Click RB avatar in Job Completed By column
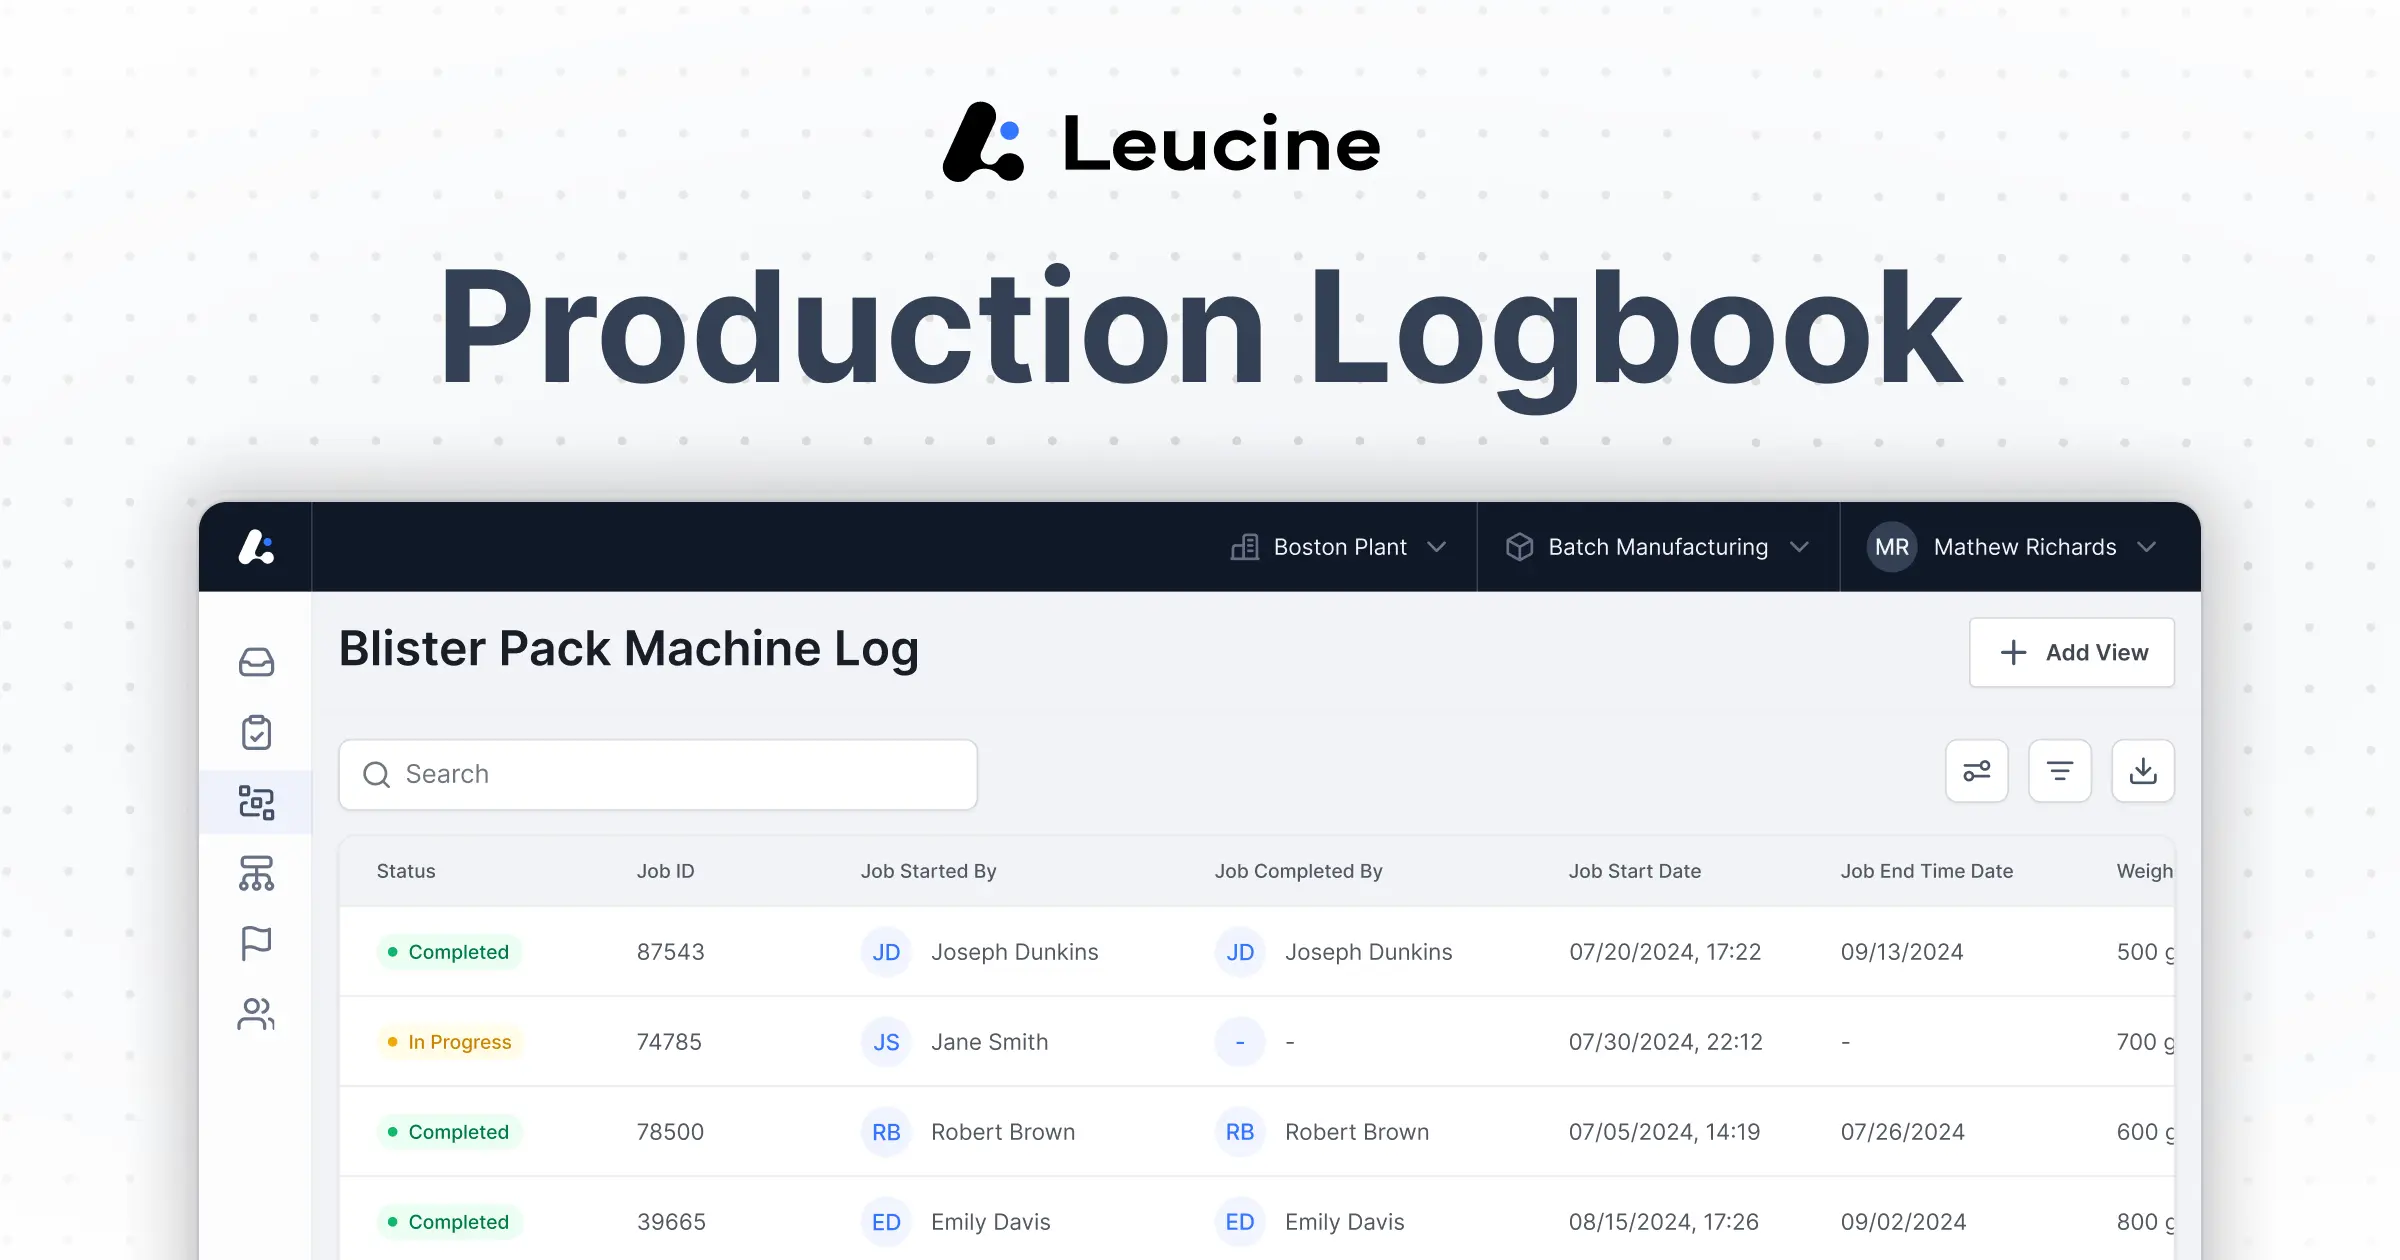This screenshot has height=1260, width=2400. pos(1240,1132)
